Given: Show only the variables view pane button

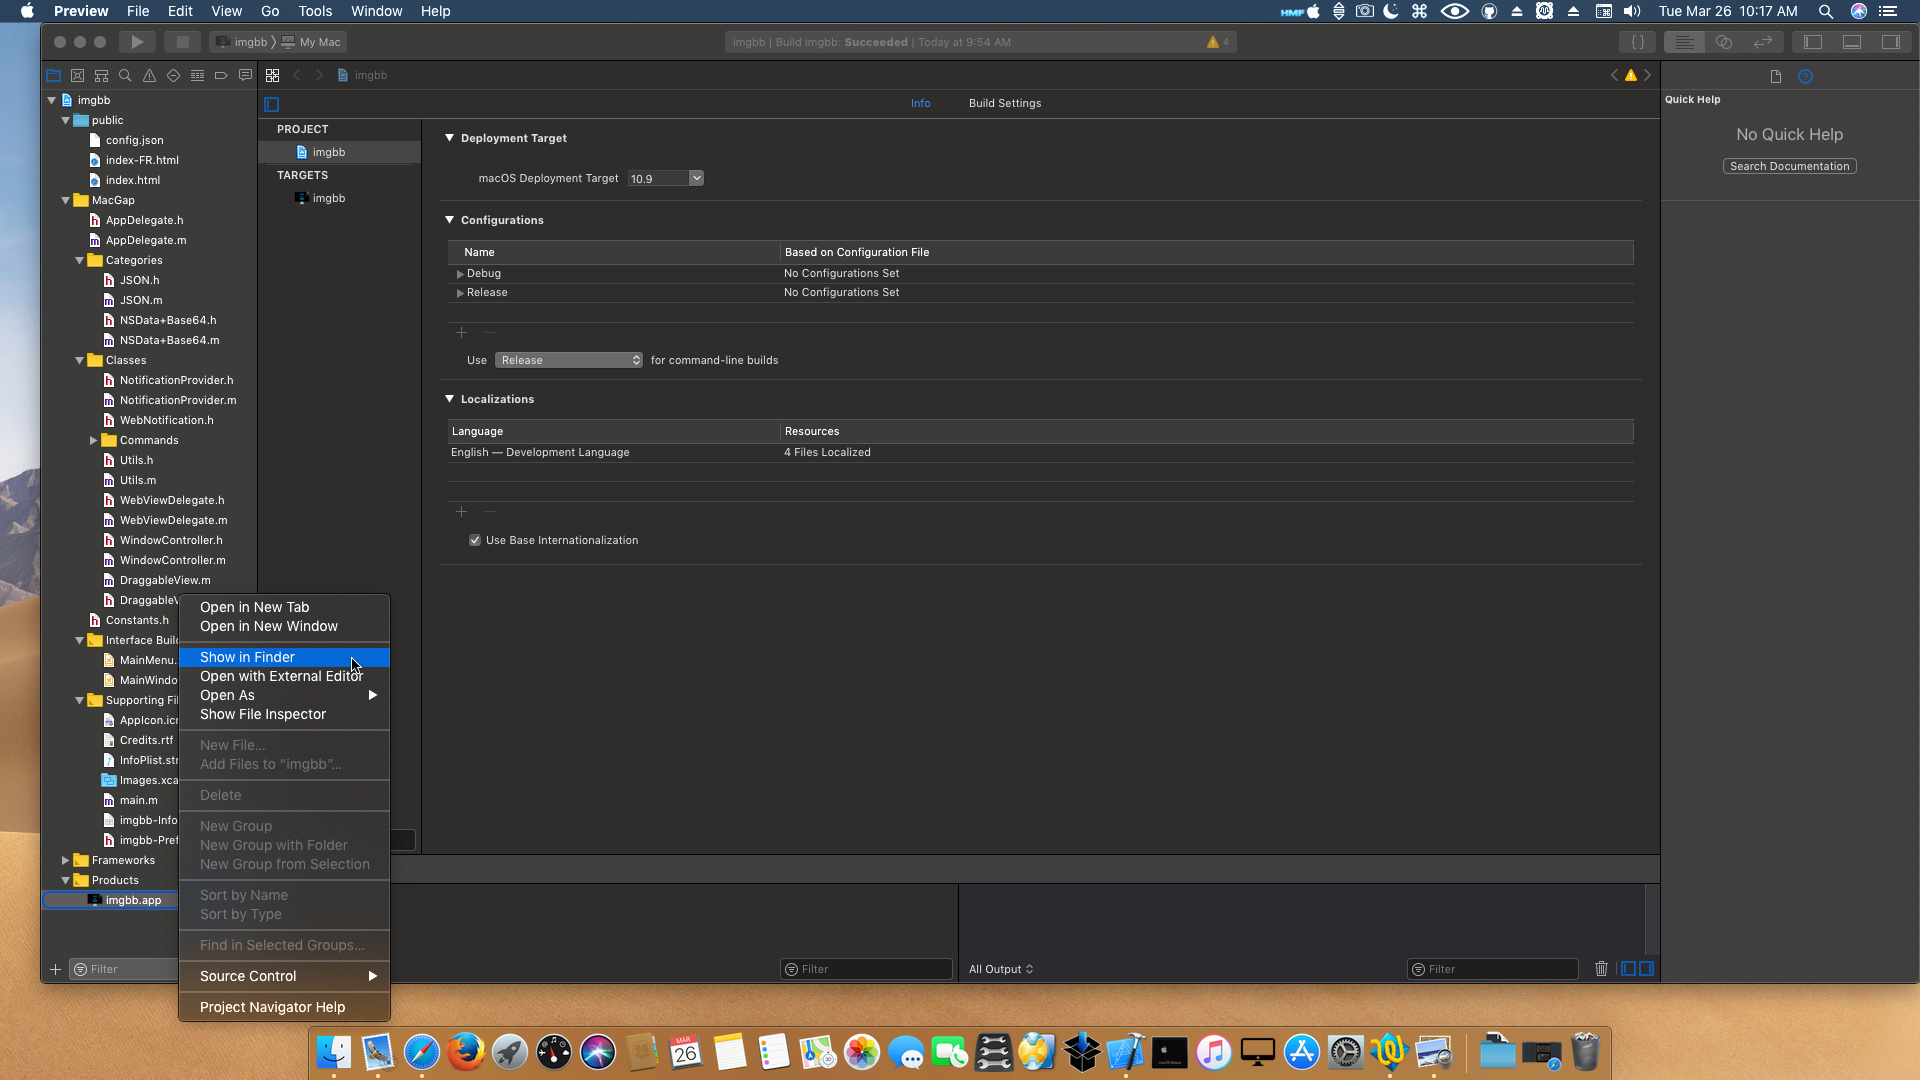Looking at the screenshot, I should click(1629, 968).
